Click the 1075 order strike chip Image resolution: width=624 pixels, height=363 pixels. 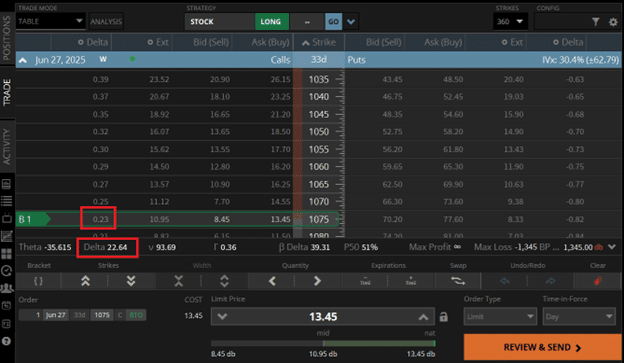(102, 315)
